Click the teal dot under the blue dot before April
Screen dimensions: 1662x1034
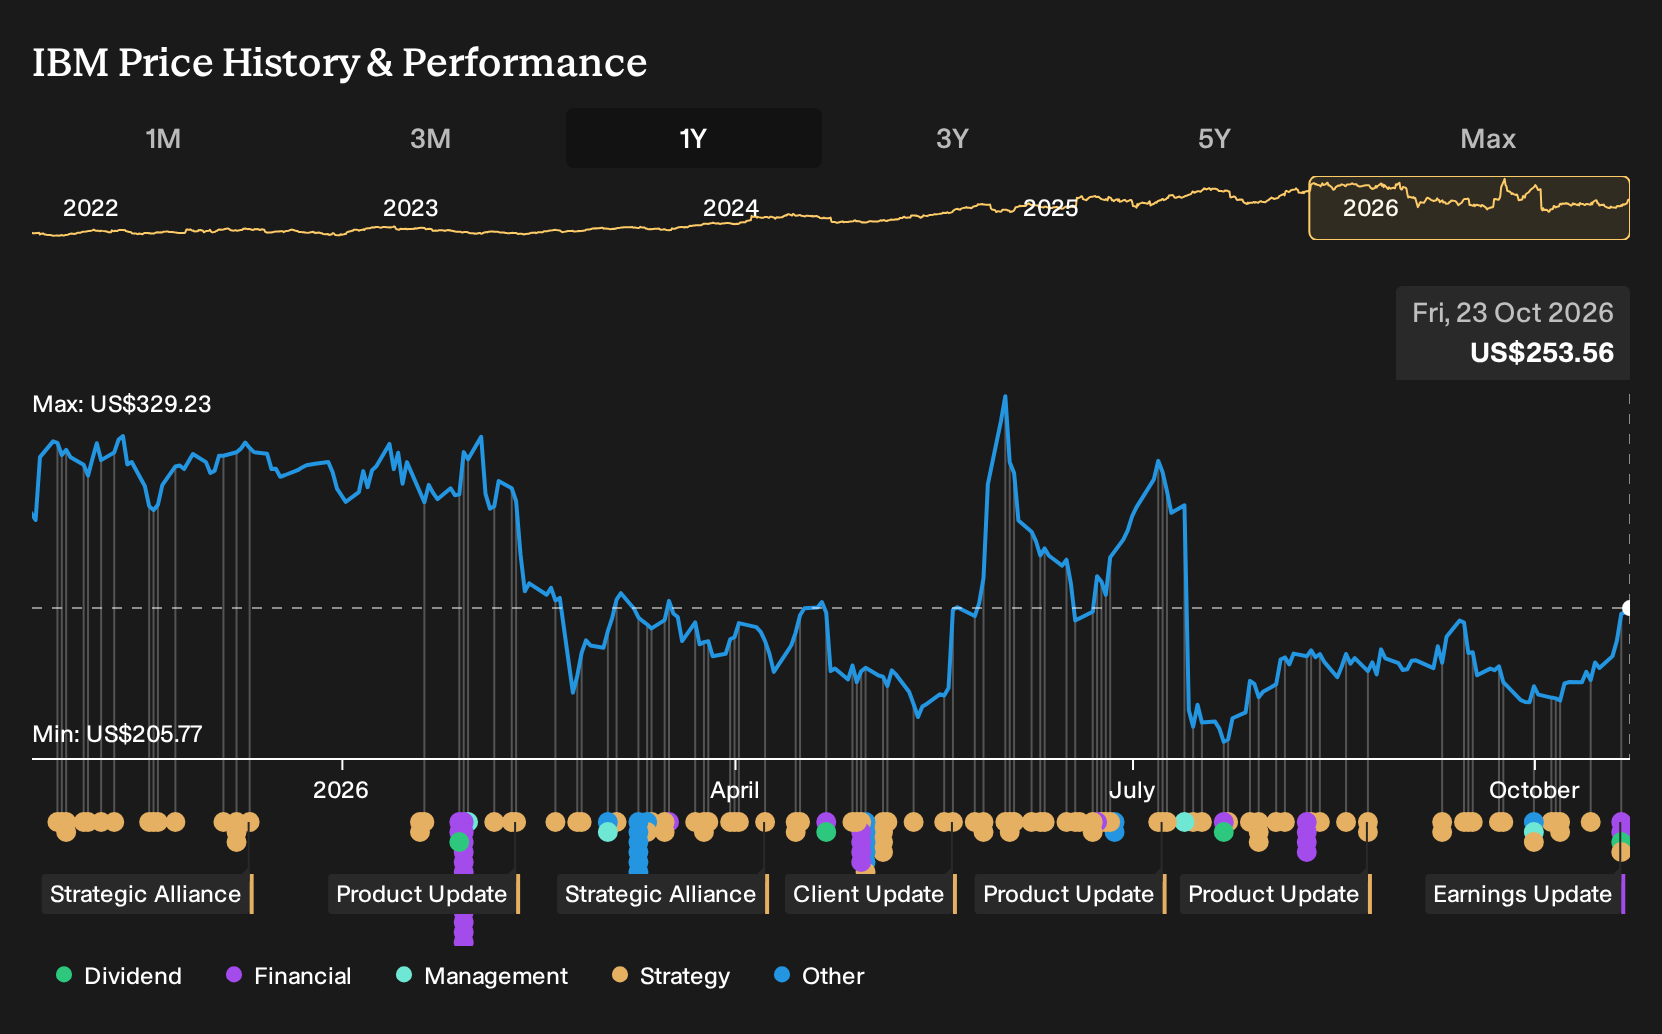pyautogui.click(x=607, y=831)
